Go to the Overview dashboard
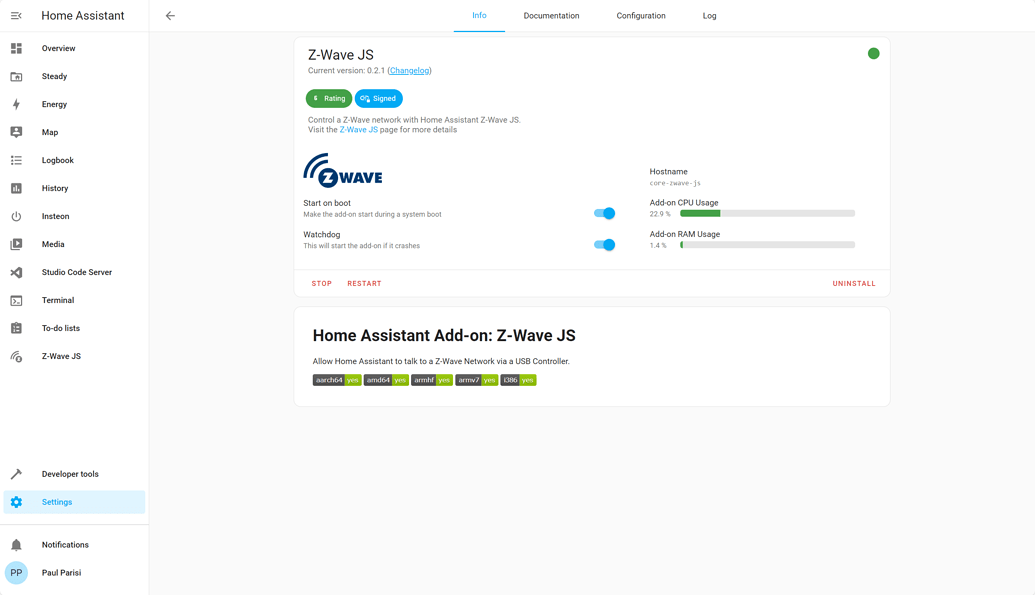Viewport: 1035px width, 595px height. tap(57, 48)
